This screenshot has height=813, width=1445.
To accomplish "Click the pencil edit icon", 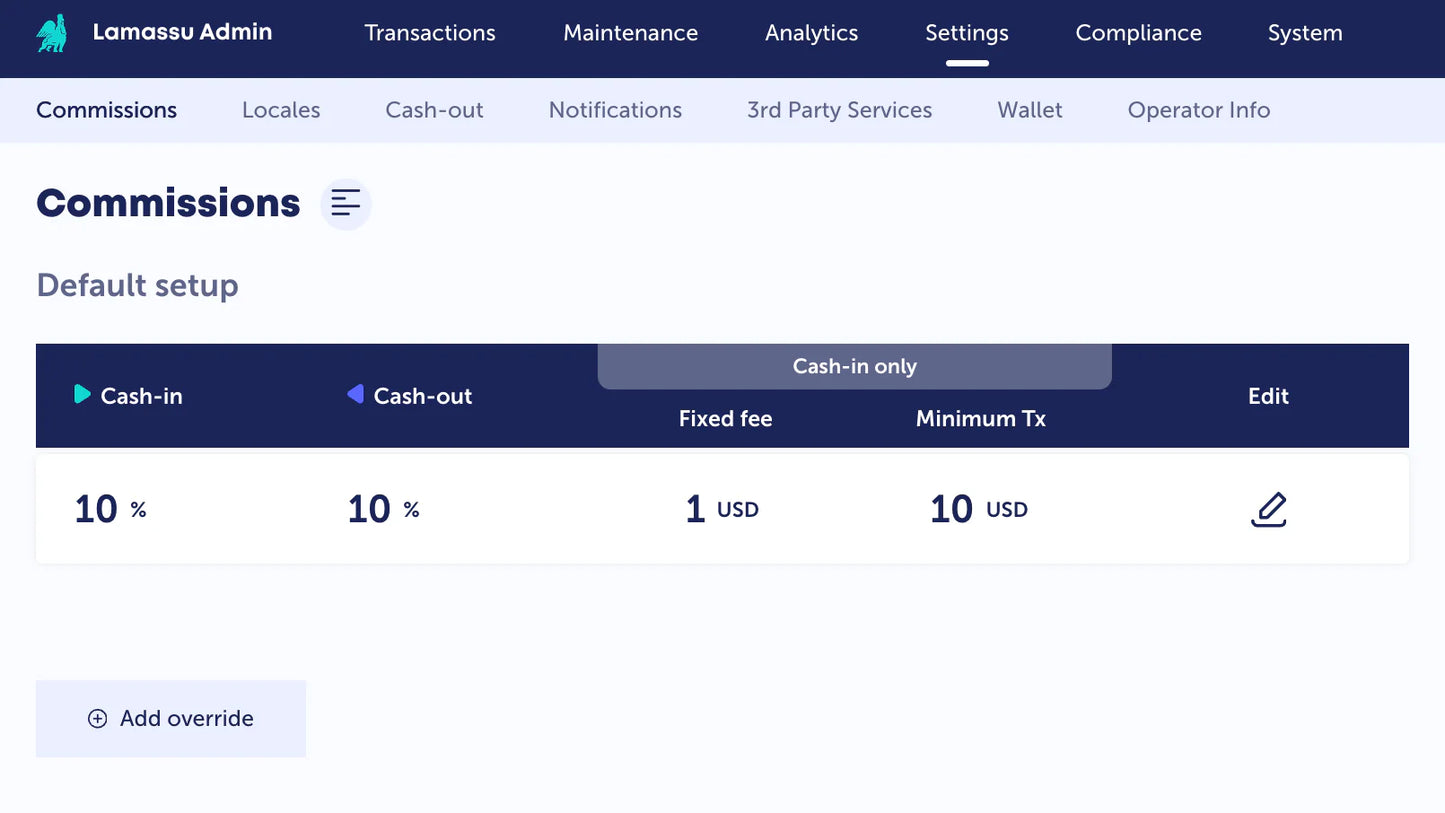I will pos(1268,509).
